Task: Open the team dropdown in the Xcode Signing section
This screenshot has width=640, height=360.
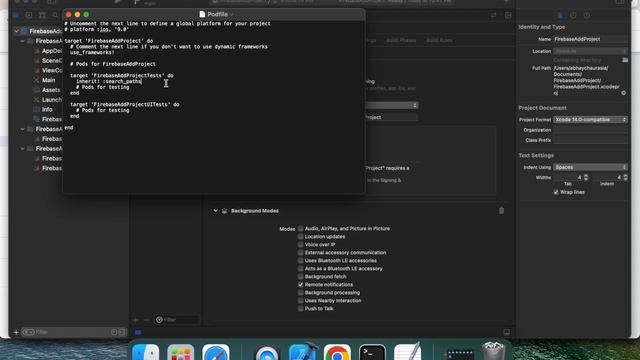Action: point(391,105)
